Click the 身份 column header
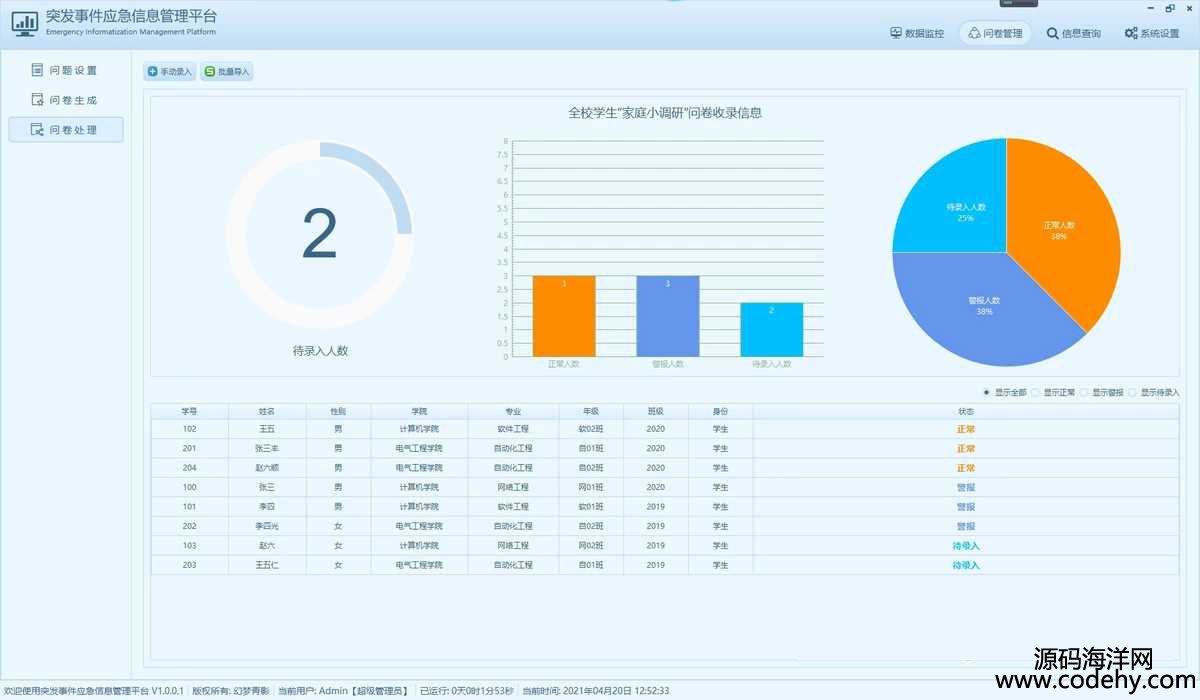Viewport: 1200px width, 700px height. click(720, 411)
